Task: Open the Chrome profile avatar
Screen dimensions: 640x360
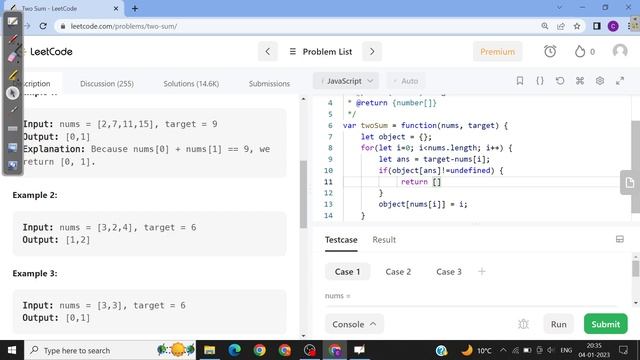Action: (x=613, y=26)
